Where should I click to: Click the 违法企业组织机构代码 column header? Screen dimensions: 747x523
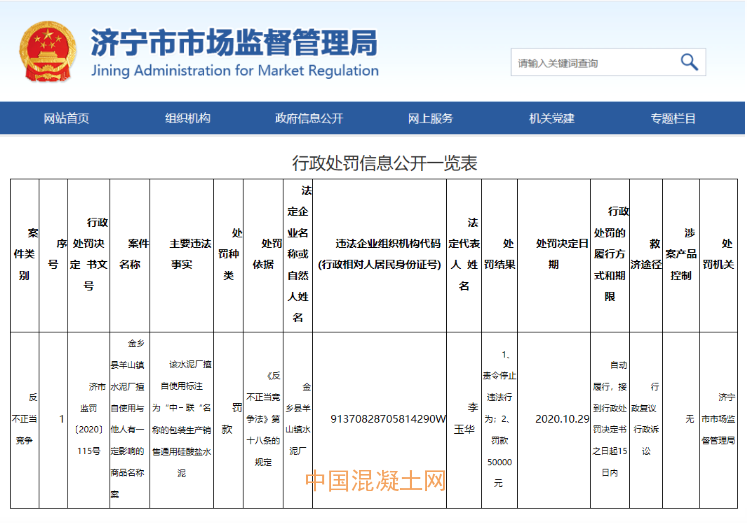(x=388, y=255)
